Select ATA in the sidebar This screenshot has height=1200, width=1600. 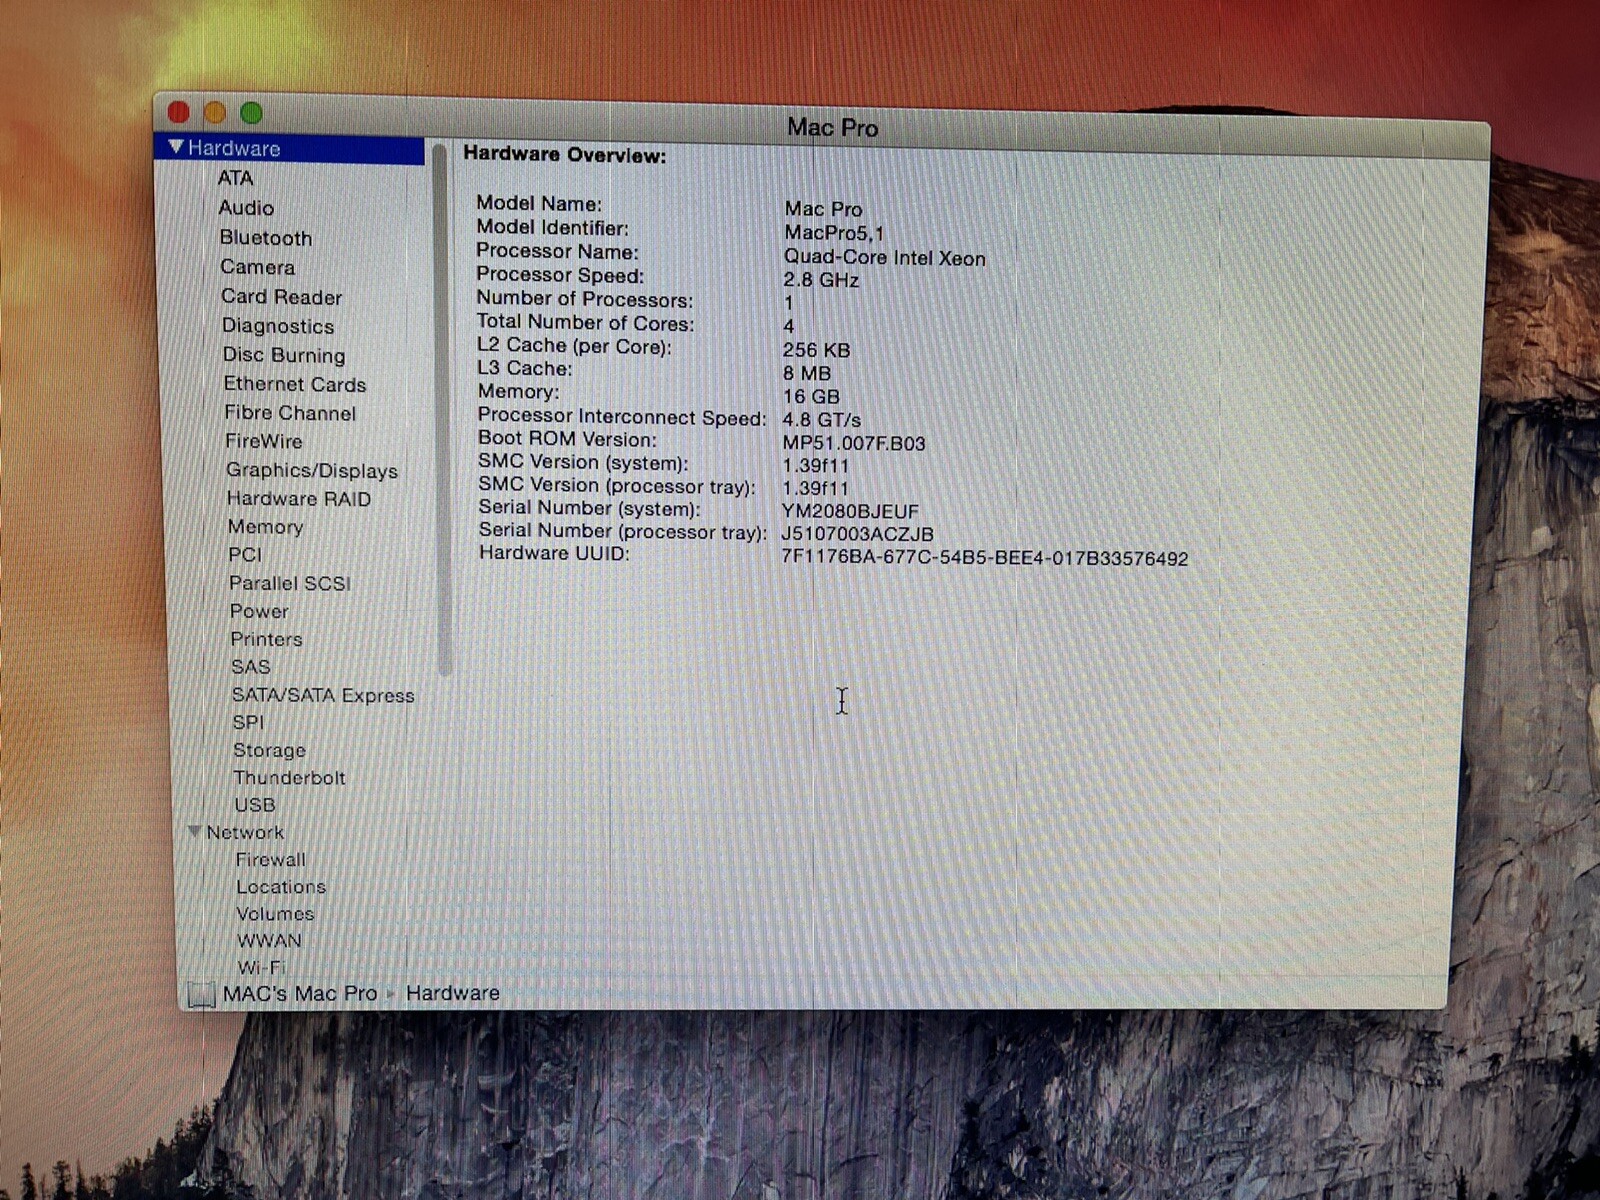click(x=235, y=178)
